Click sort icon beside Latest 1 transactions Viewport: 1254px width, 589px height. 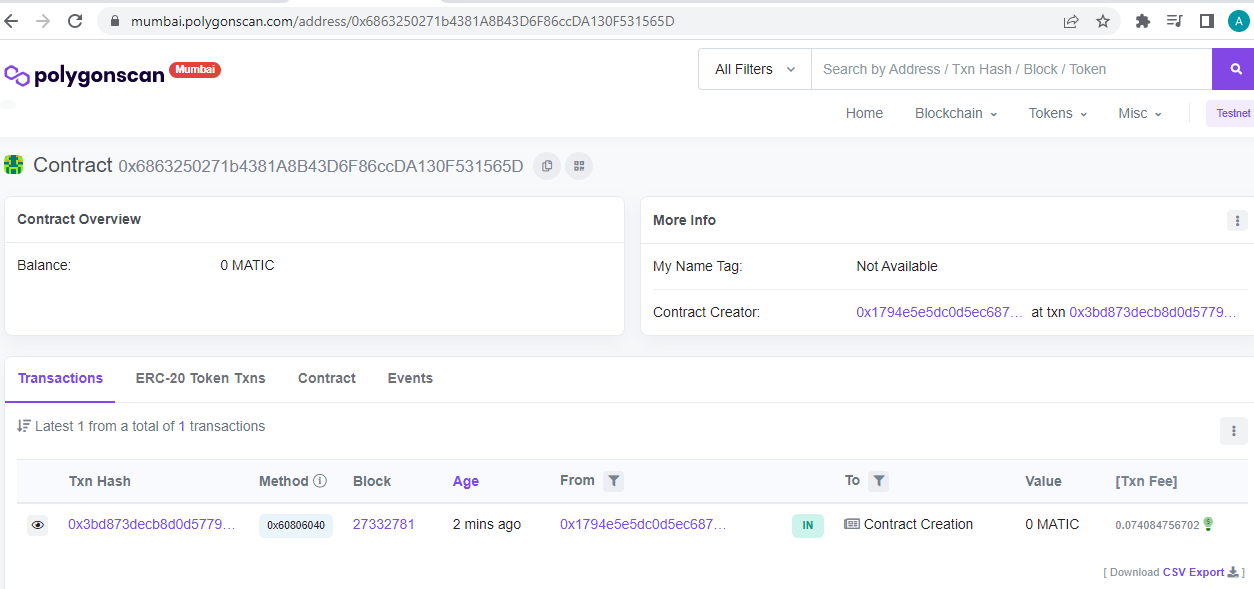[x=24, y=426]
